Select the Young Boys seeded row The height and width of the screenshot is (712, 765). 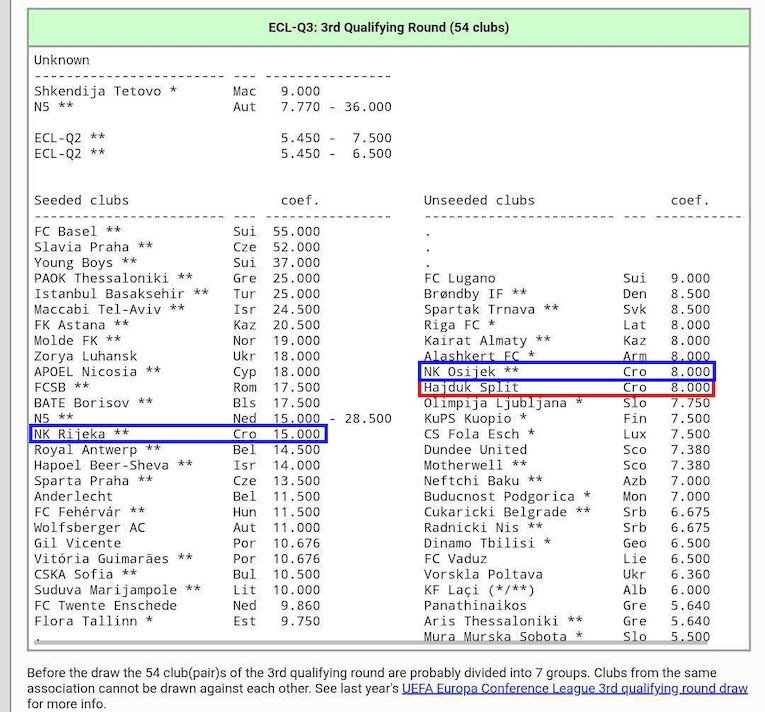(177, 263)
